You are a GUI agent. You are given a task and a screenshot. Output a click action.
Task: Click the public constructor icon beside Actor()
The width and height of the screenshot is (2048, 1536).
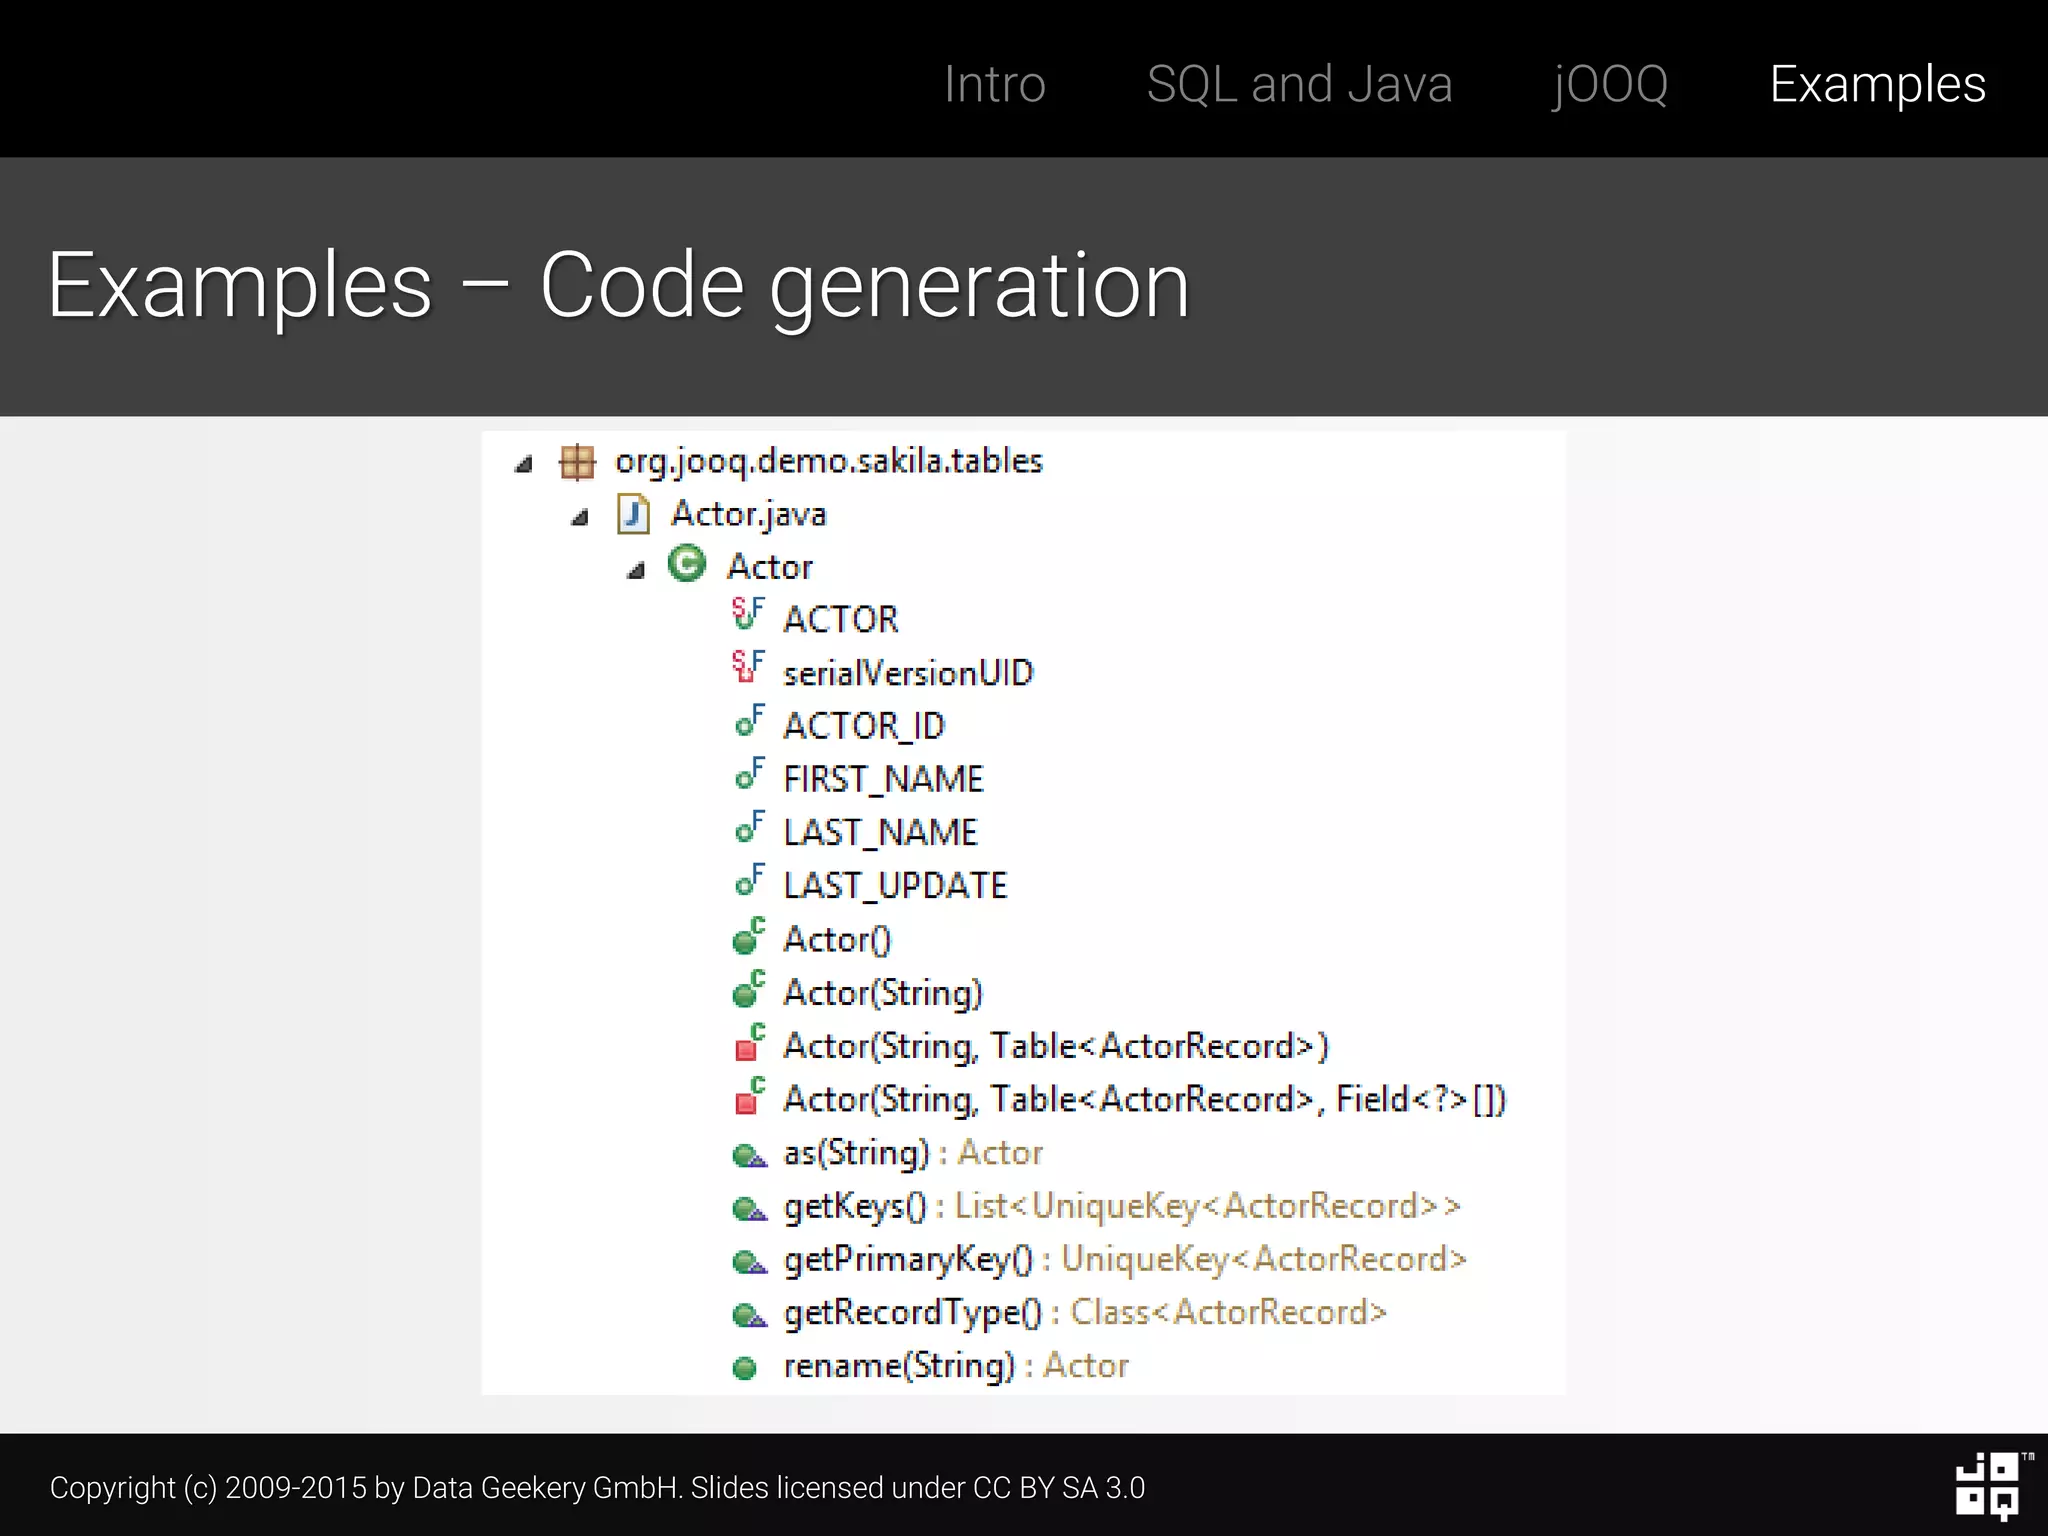748,937
